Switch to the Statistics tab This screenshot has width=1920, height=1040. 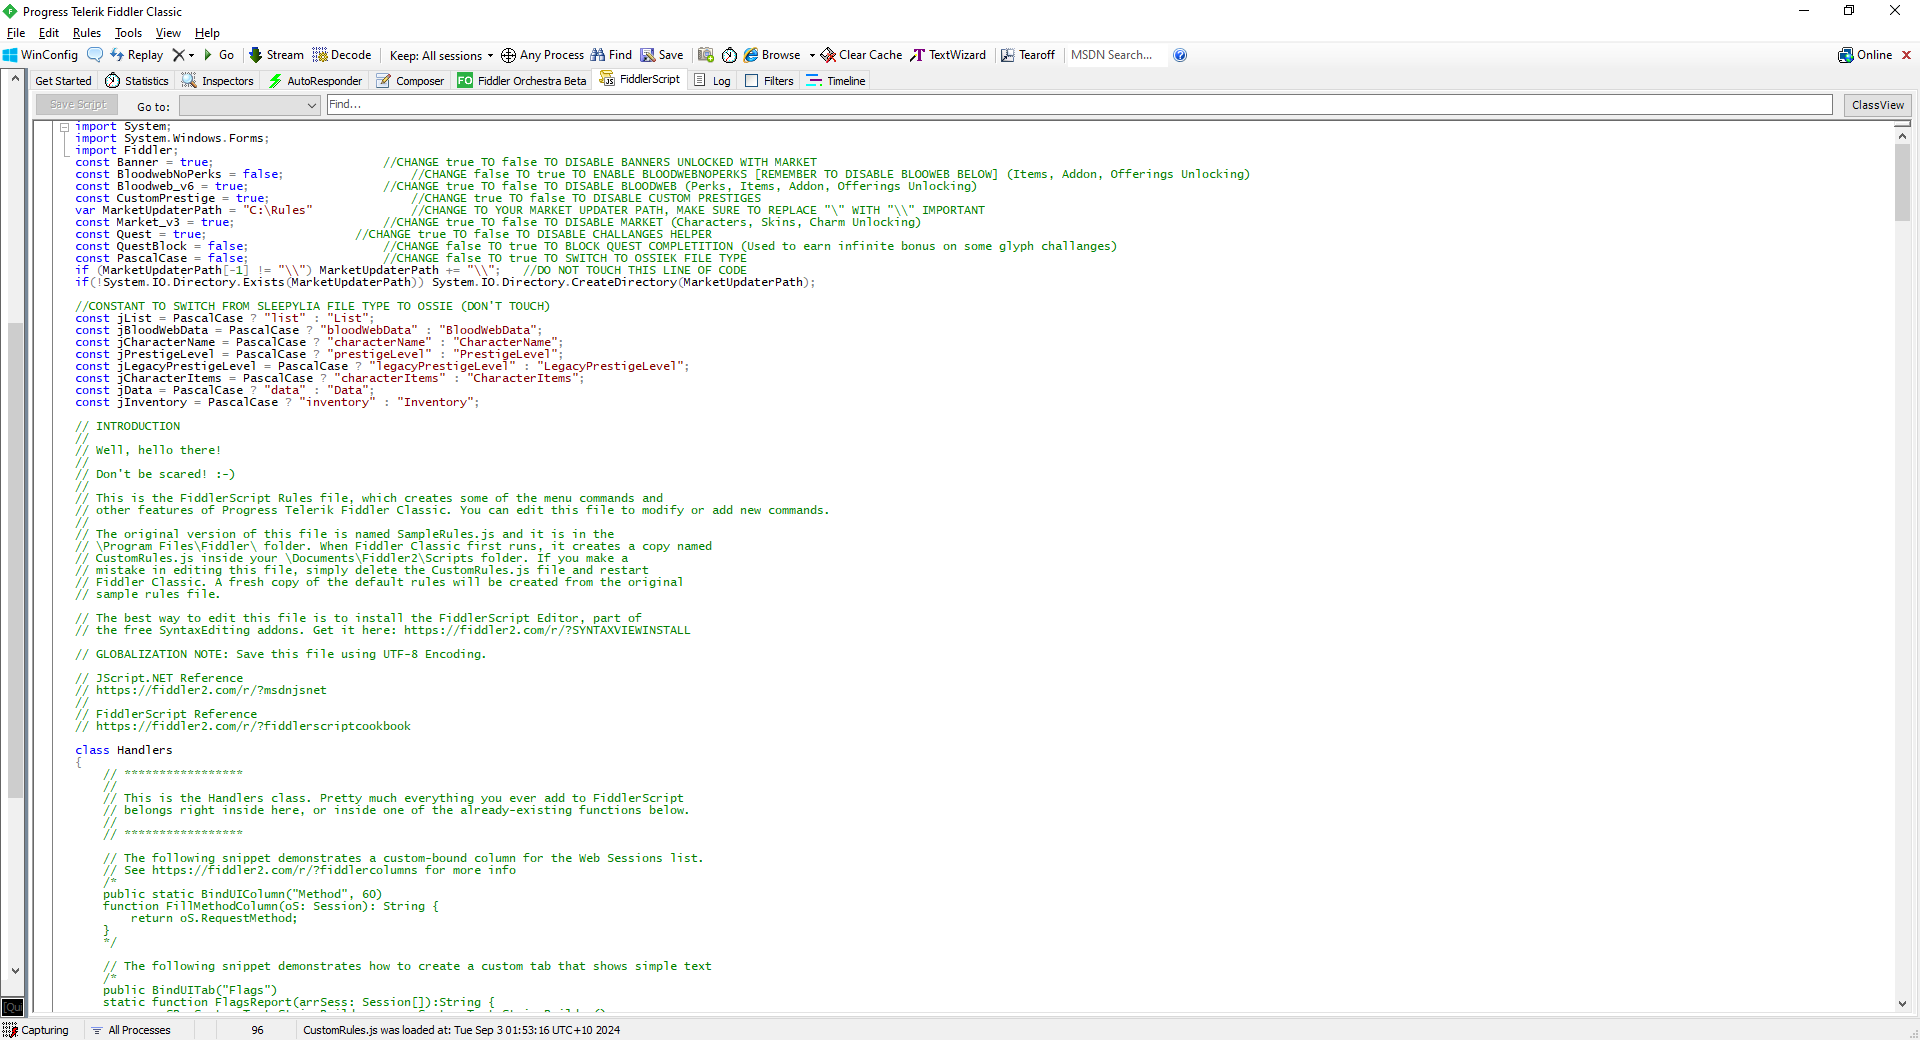coord(137,81)
